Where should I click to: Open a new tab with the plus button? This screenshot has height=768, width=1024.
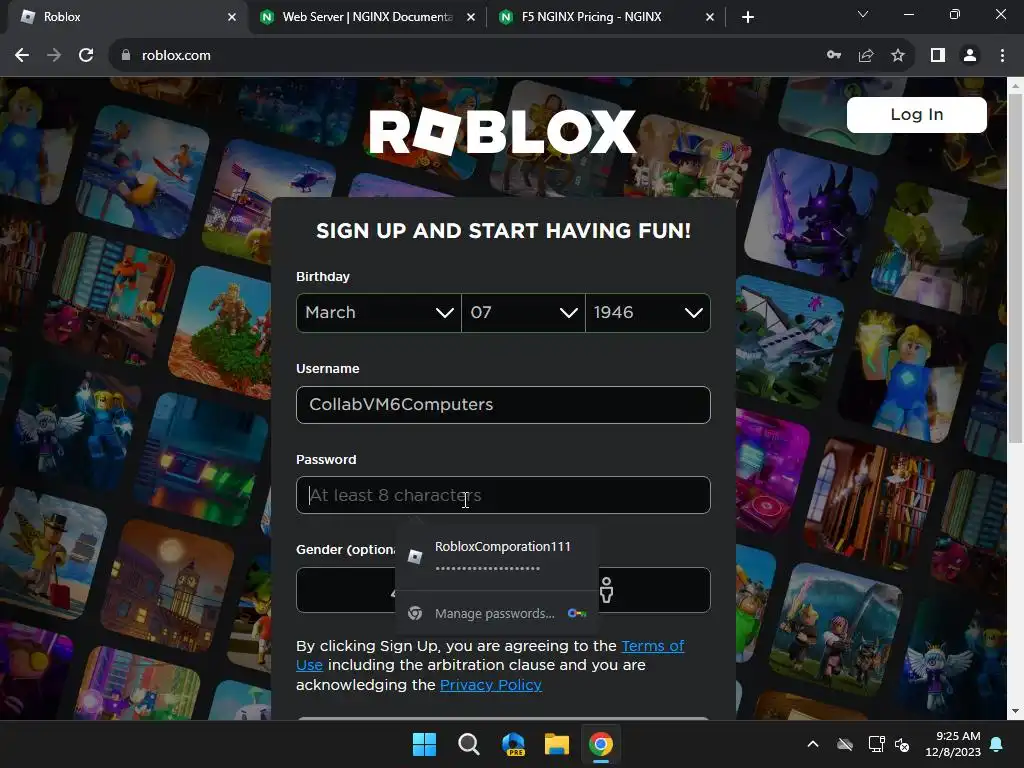pos(748,17)
